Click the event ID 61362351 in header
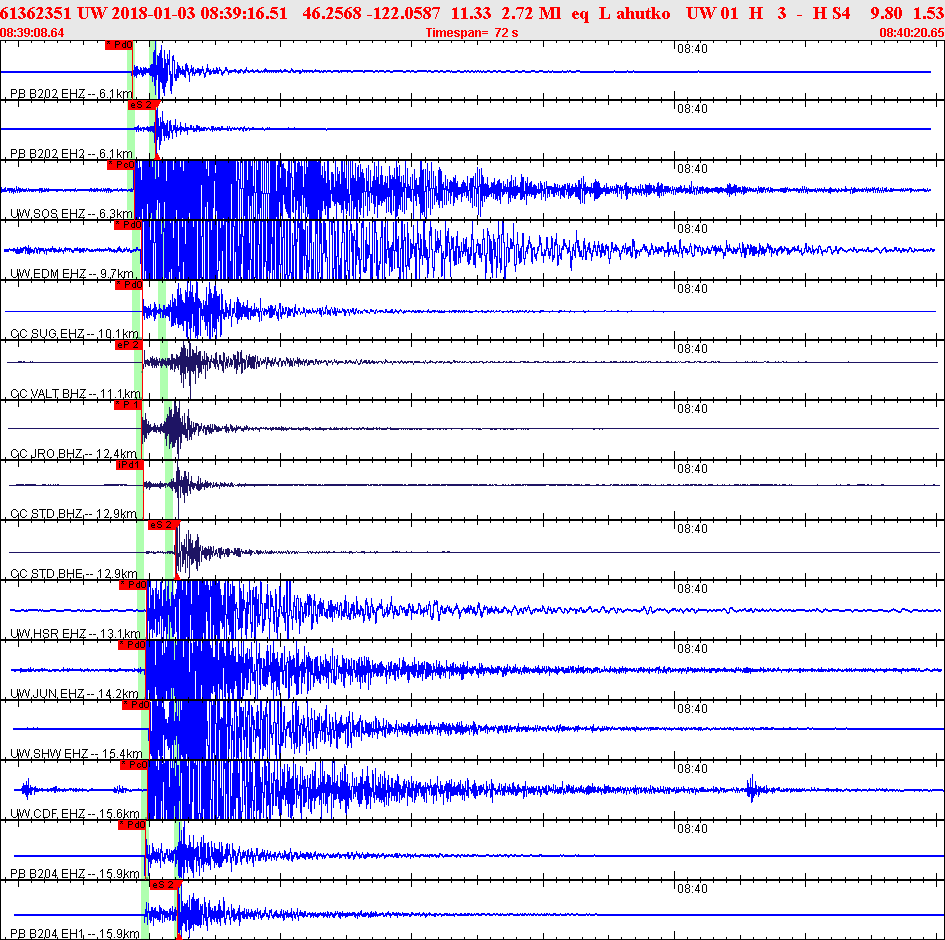Viewport: 945px width, 940px height. (x=36, y=13)
